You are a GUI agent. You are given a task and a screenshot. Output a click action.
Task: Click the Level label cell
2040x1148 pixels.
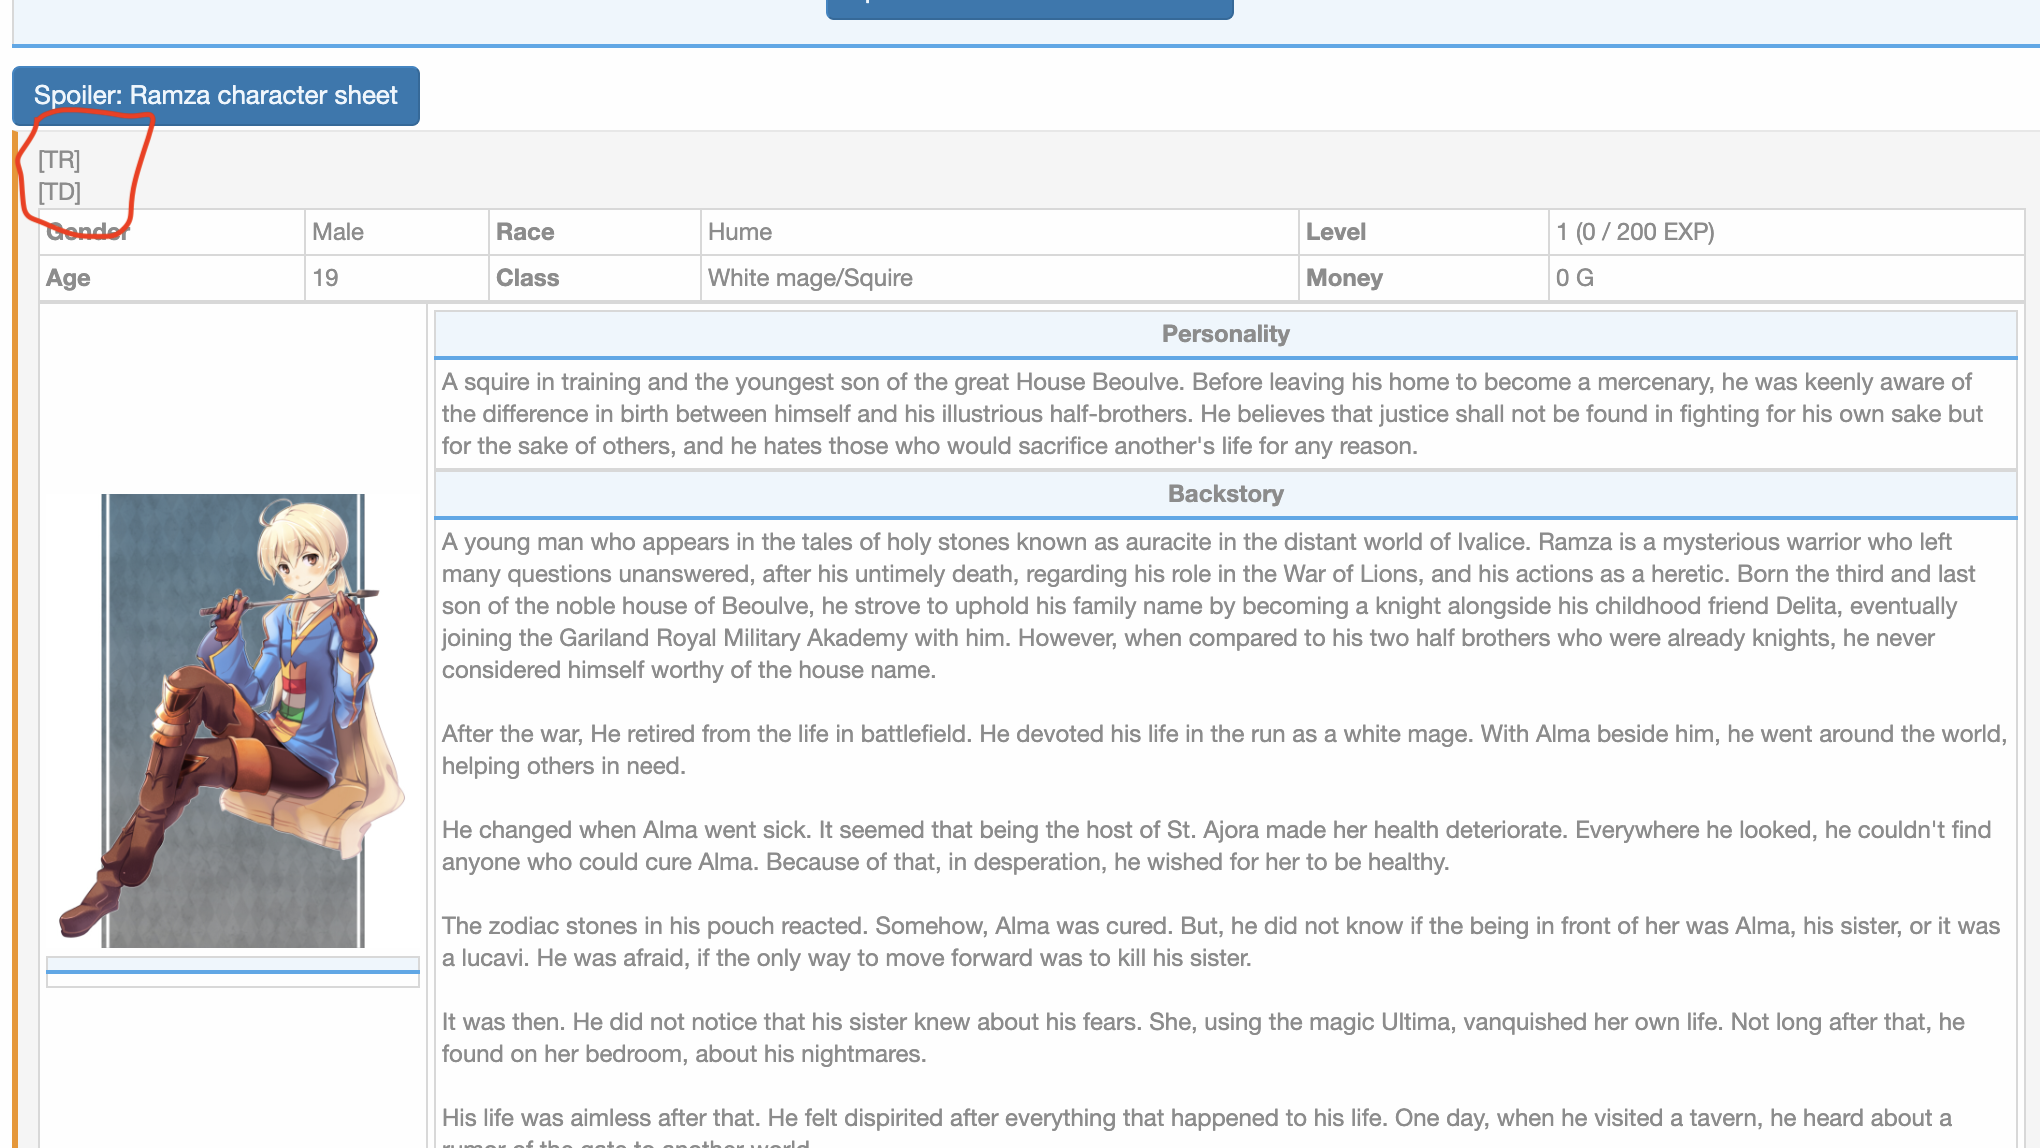click(1335, 232)
